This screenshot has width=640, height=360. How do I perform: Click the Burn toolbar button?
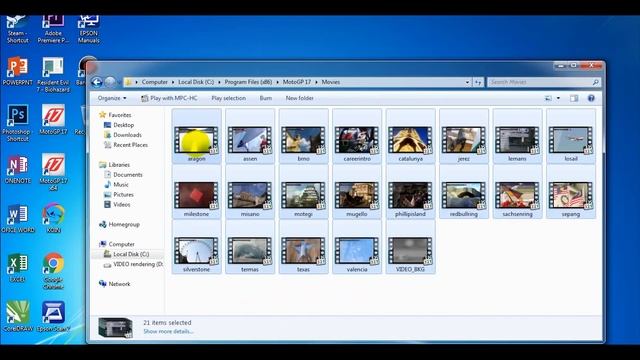pyautogui.click(x=266, y=98)
